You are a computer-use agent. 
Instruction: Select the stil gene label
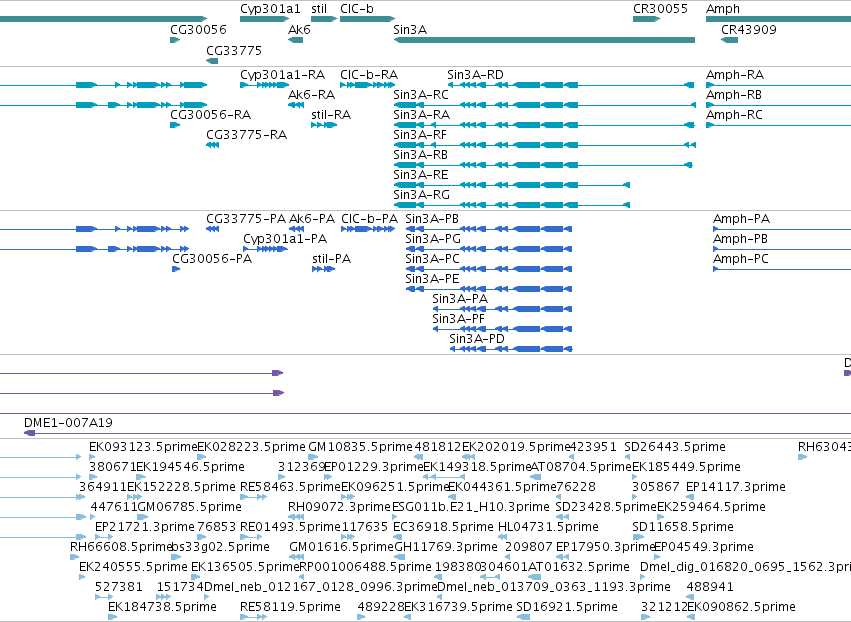tap(319, 9)
